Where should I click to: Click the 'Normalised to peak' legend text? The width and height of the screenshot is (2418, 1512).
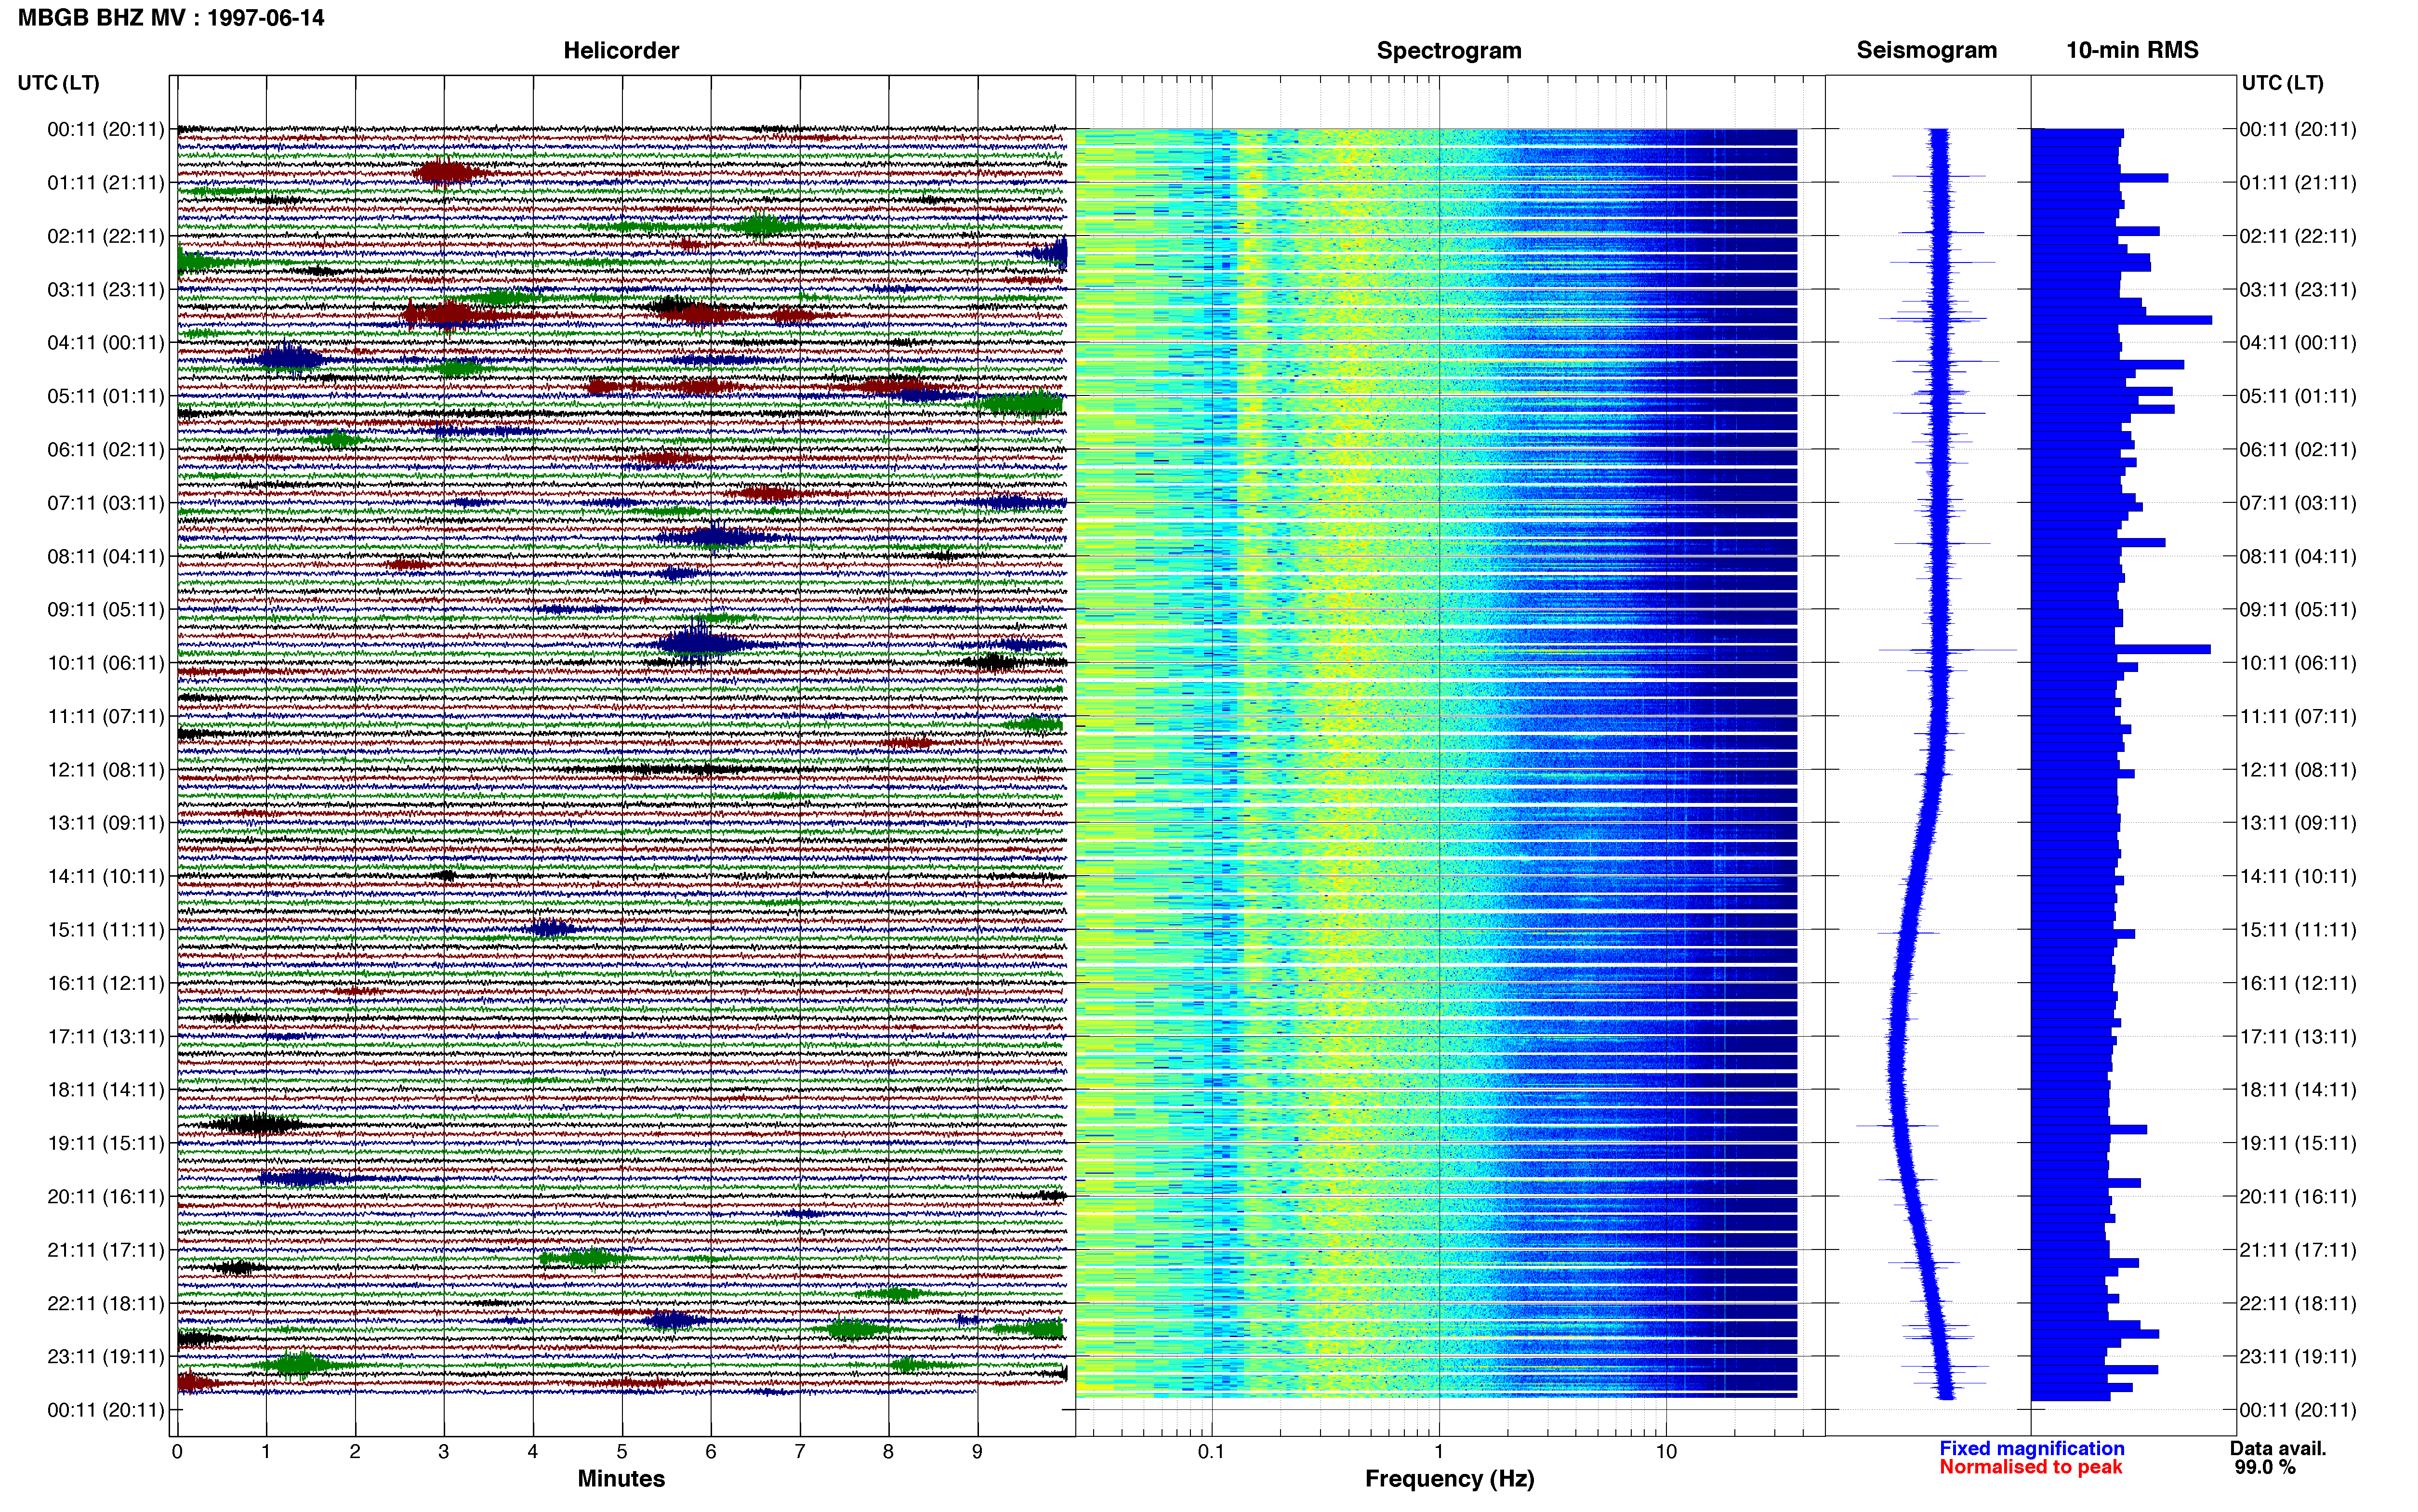pyautogui.click(x=2030, y=1467)
